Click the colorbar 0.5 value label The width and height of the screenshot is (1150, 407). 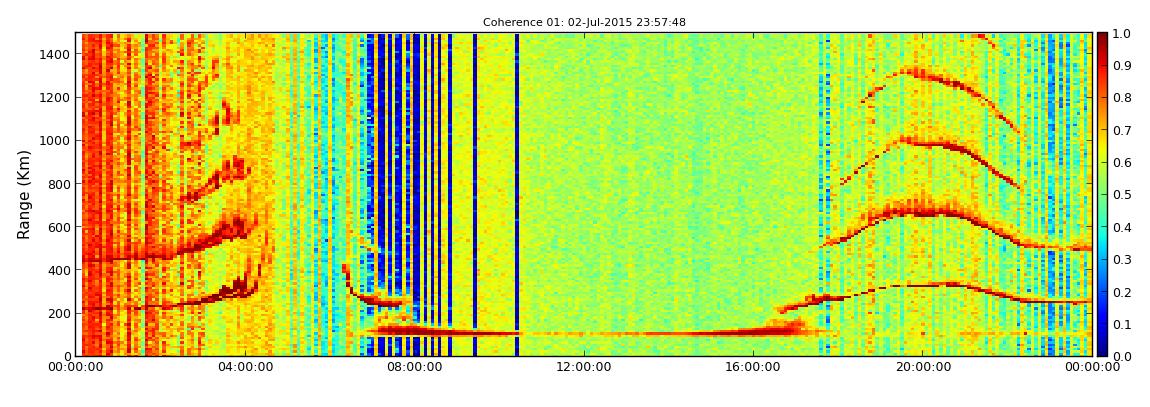coord(1121,194)
